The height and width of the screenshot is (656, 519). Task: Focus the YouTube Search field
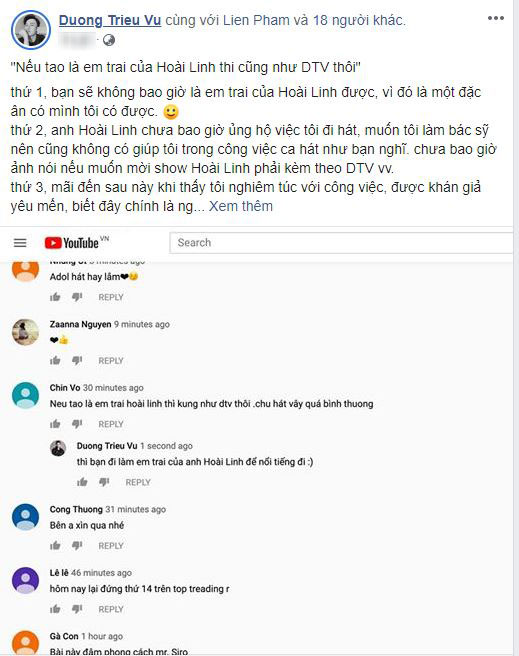tap(341, 243)
